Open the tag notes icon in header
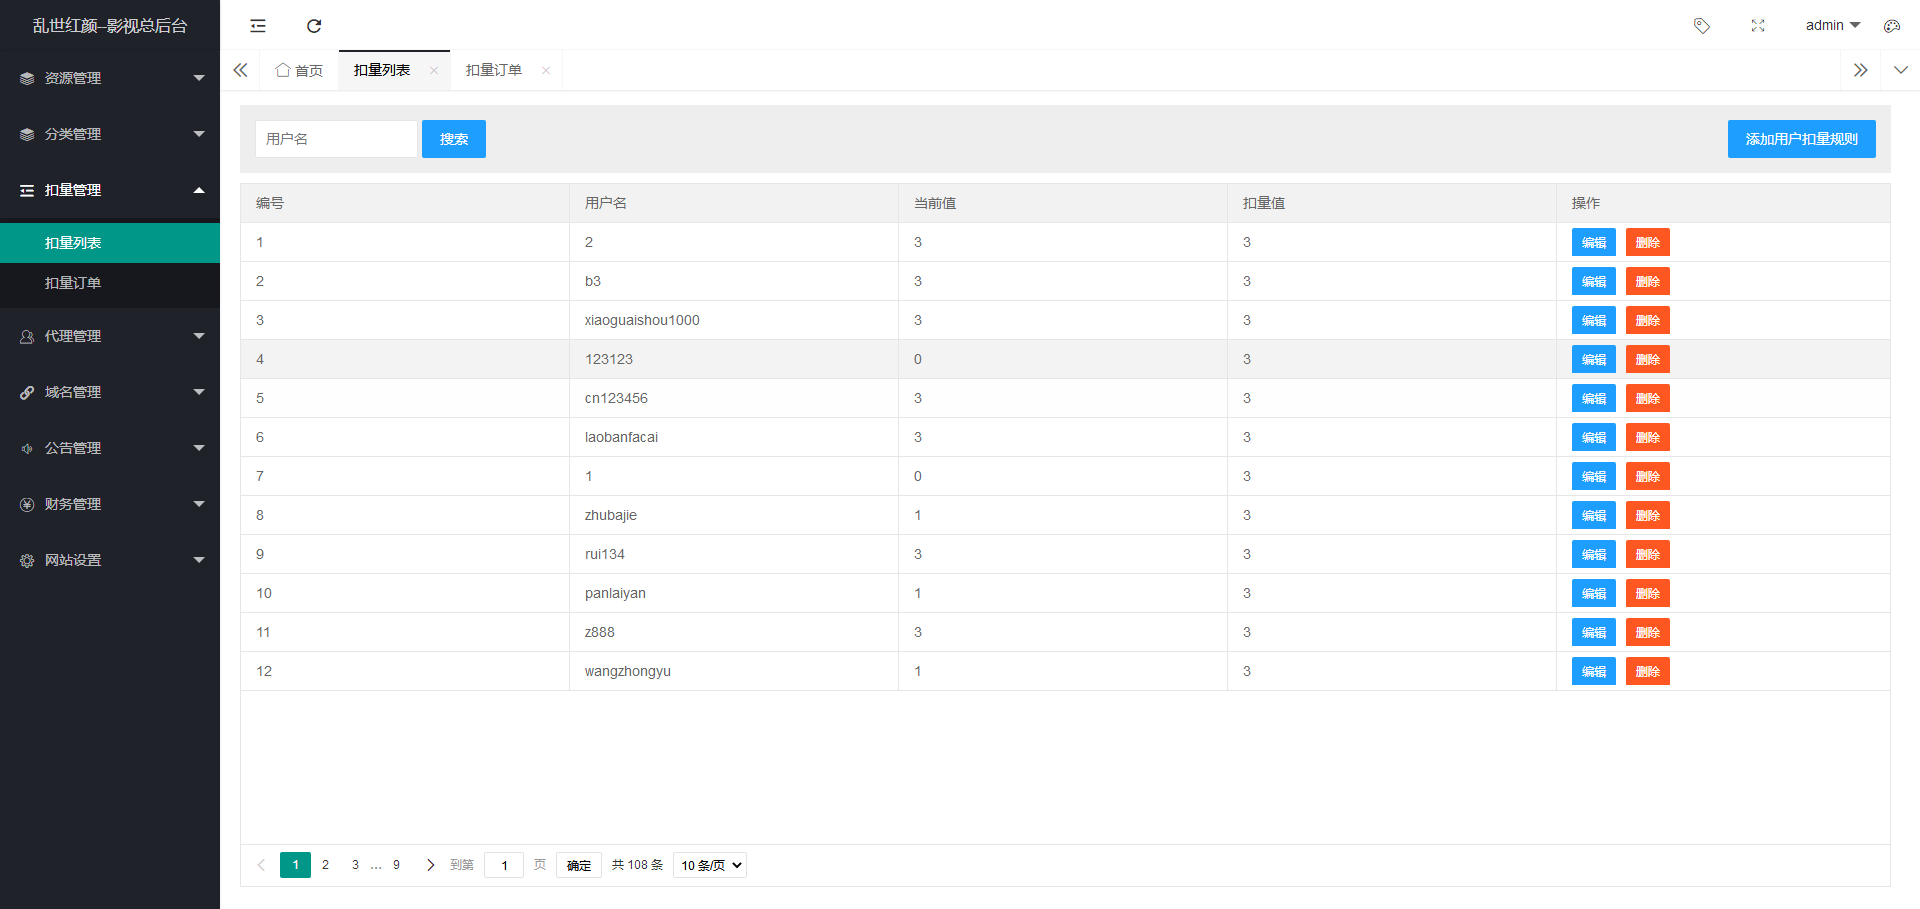 pyautogui.click(x=1701, y=26)
